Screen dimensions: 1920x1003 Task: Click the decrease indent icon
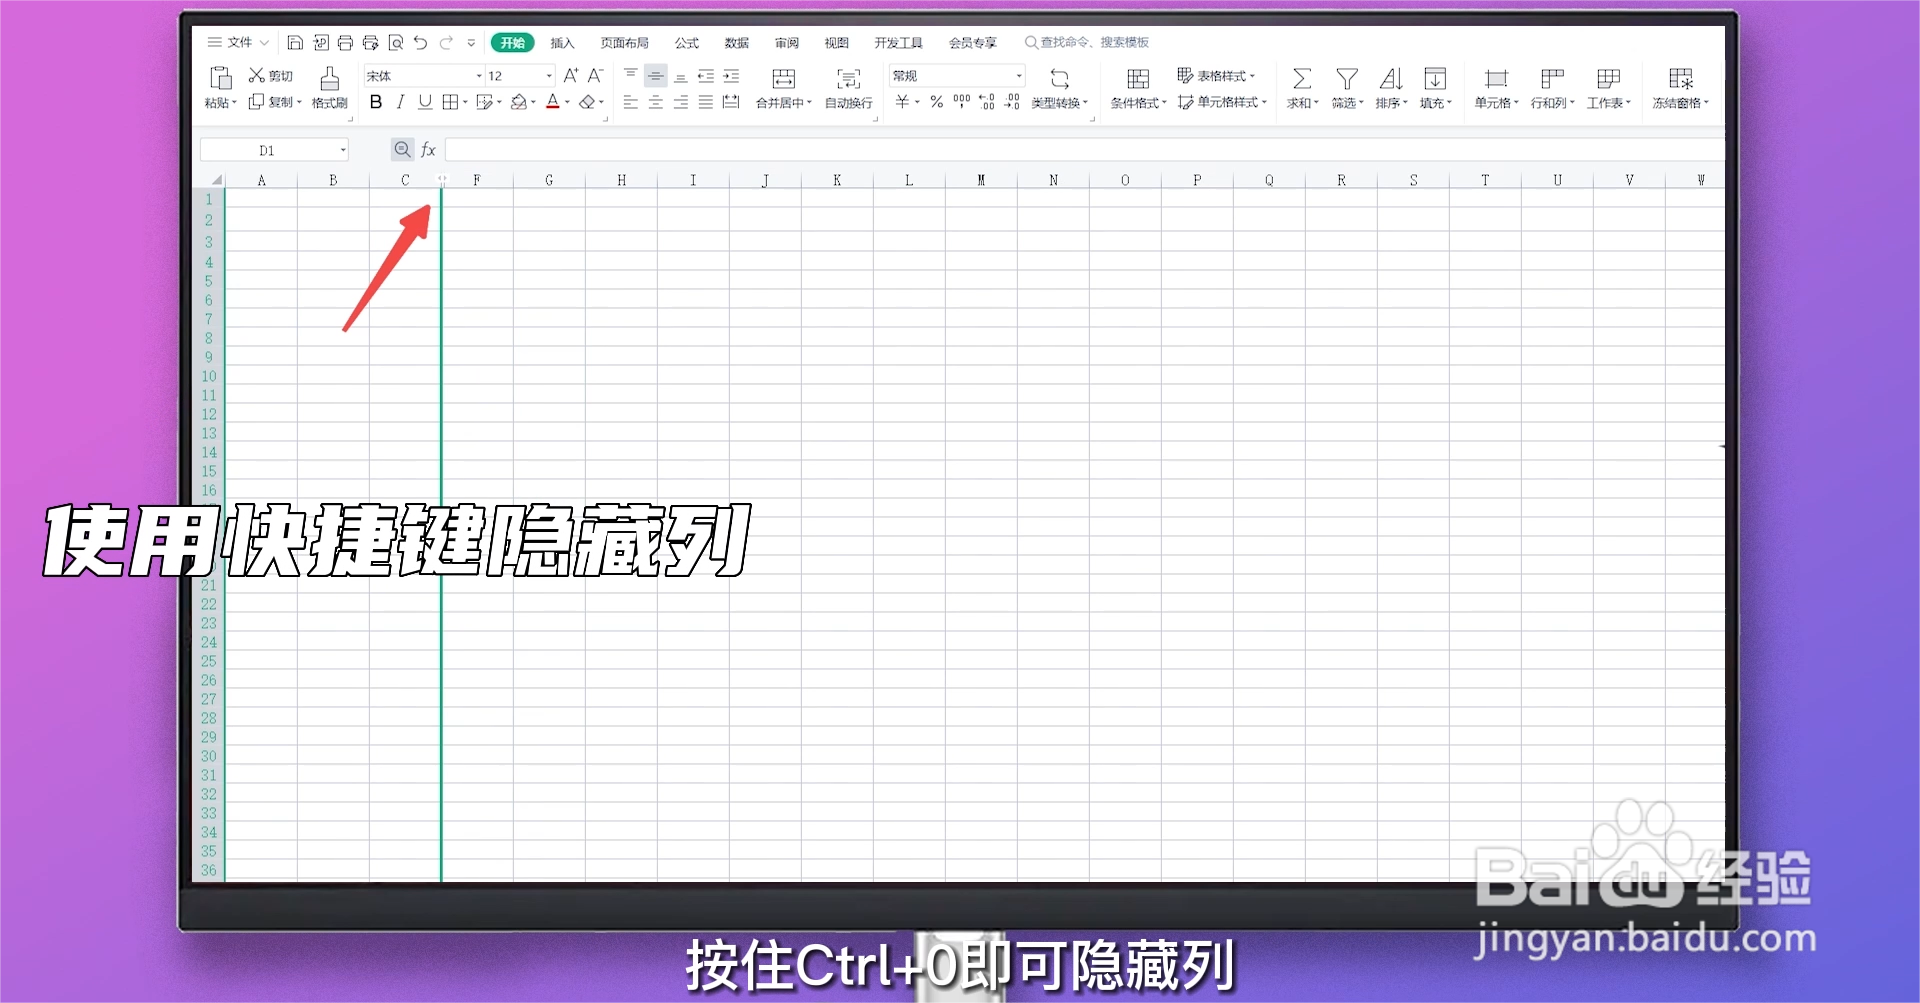[706, 76]
